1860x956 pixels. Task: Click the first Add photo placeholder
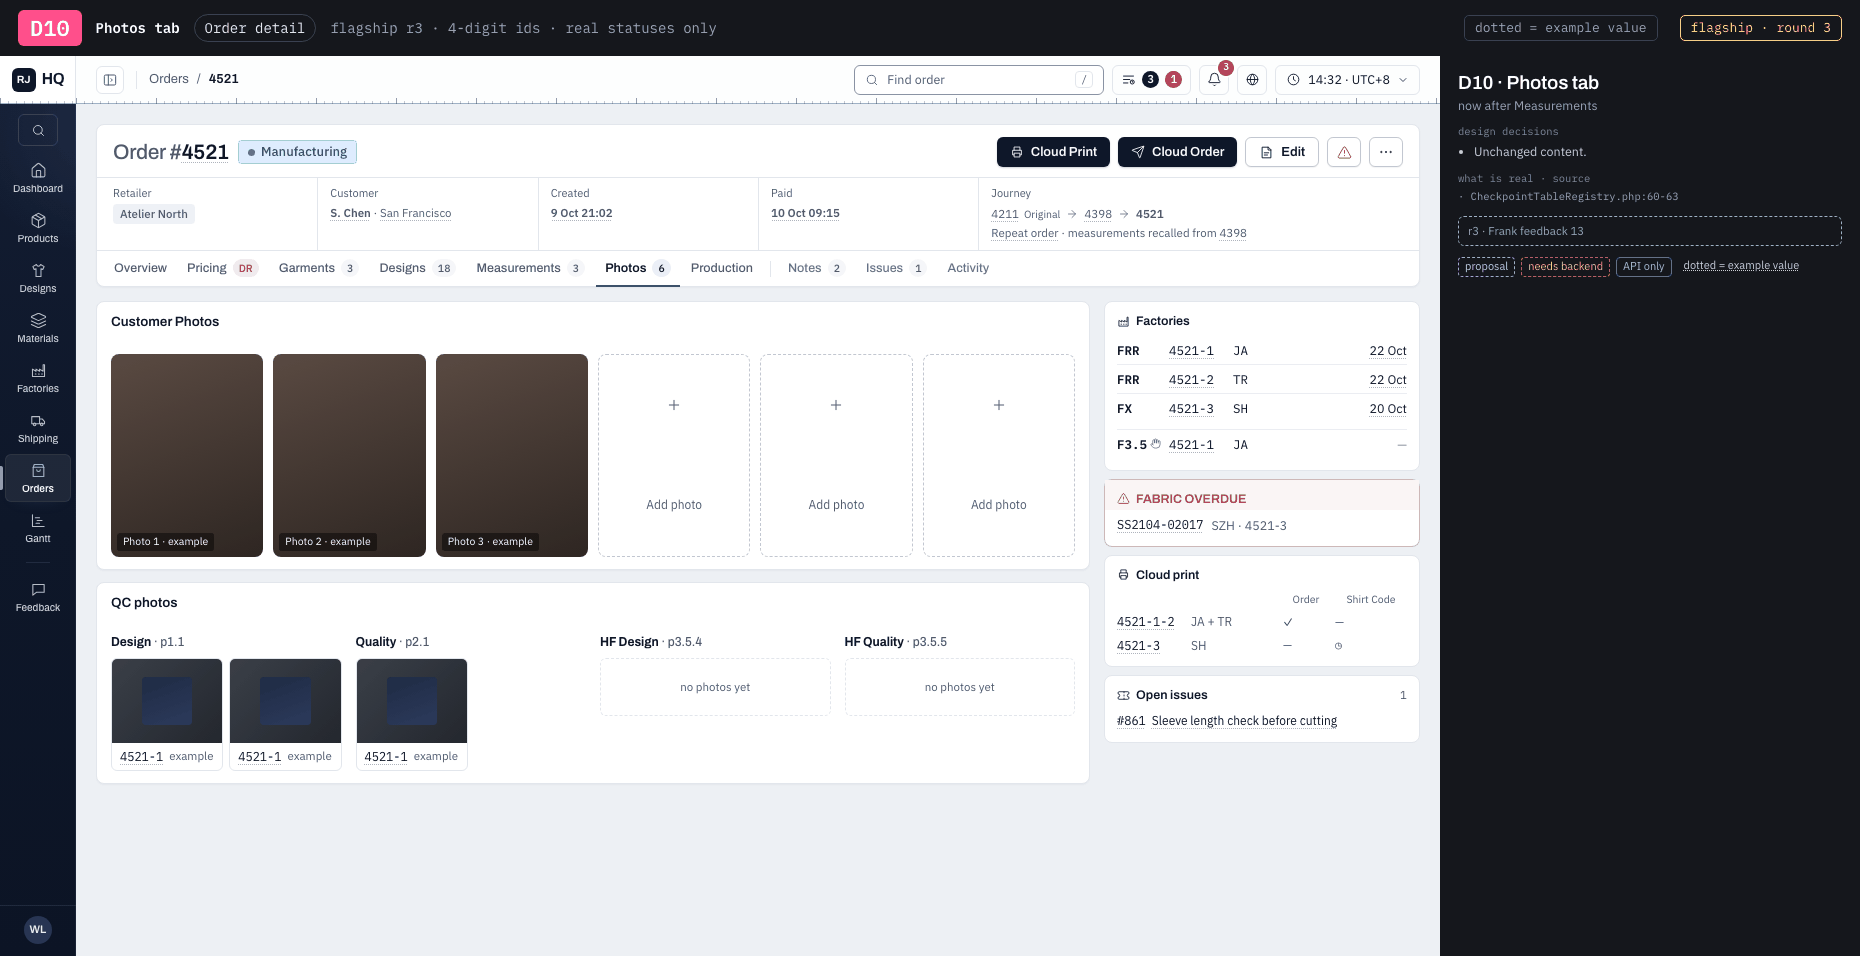(x=674, y=455)
